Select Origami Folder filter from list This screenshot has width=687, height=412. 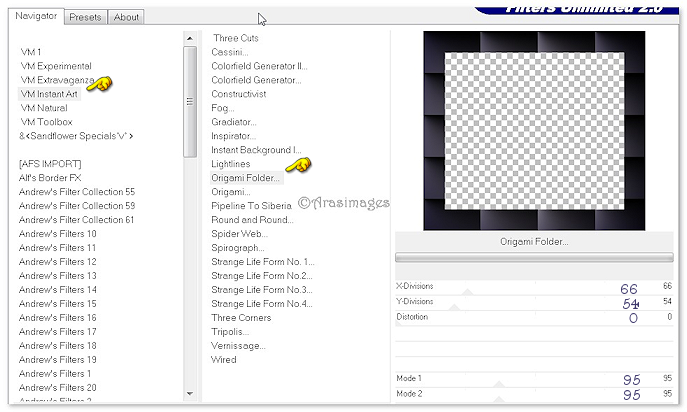point(246,177)
